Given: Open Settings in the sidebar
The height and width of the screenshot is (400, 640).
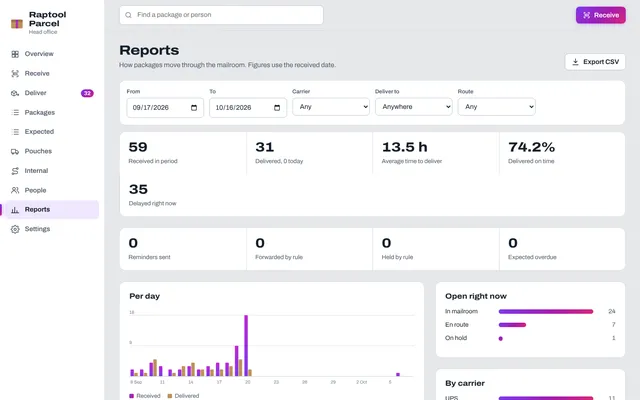Looking at the screenshot, I should pyautogui.click(x=37, y=229).
